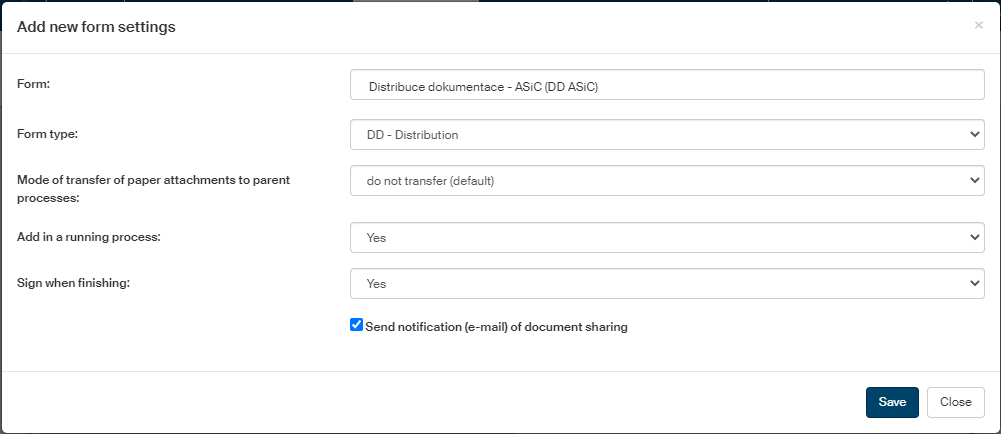Screen dimensions: 1001x434
Task: Click the arrow on Add in running process
Action: 975,238
